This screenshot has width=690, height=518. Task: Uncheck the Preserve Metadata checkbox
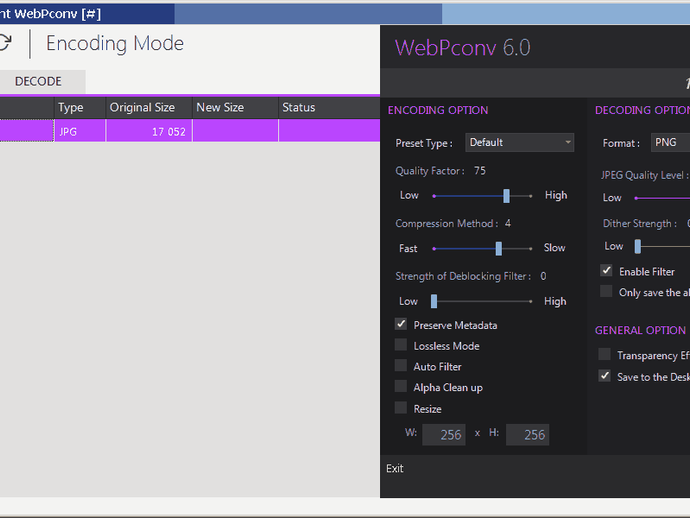coord(401,324)
